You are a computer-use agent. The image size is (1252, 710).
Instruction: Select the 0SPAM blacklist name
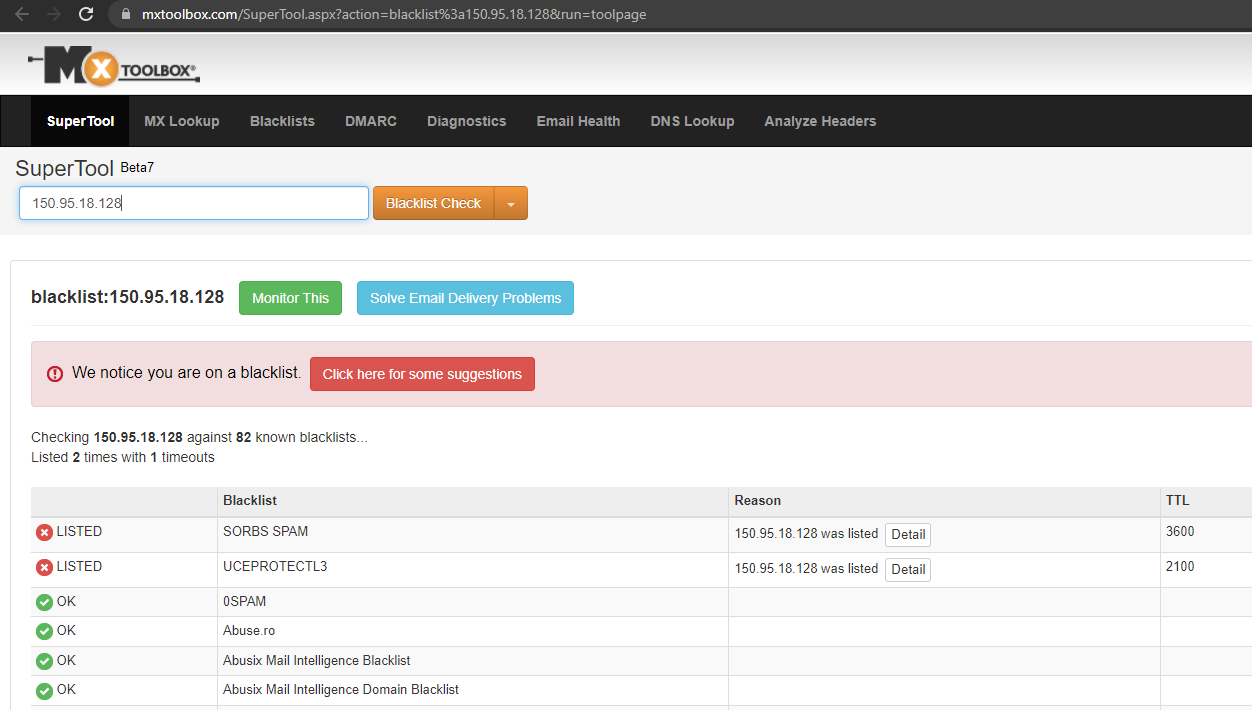click(244, 601)
